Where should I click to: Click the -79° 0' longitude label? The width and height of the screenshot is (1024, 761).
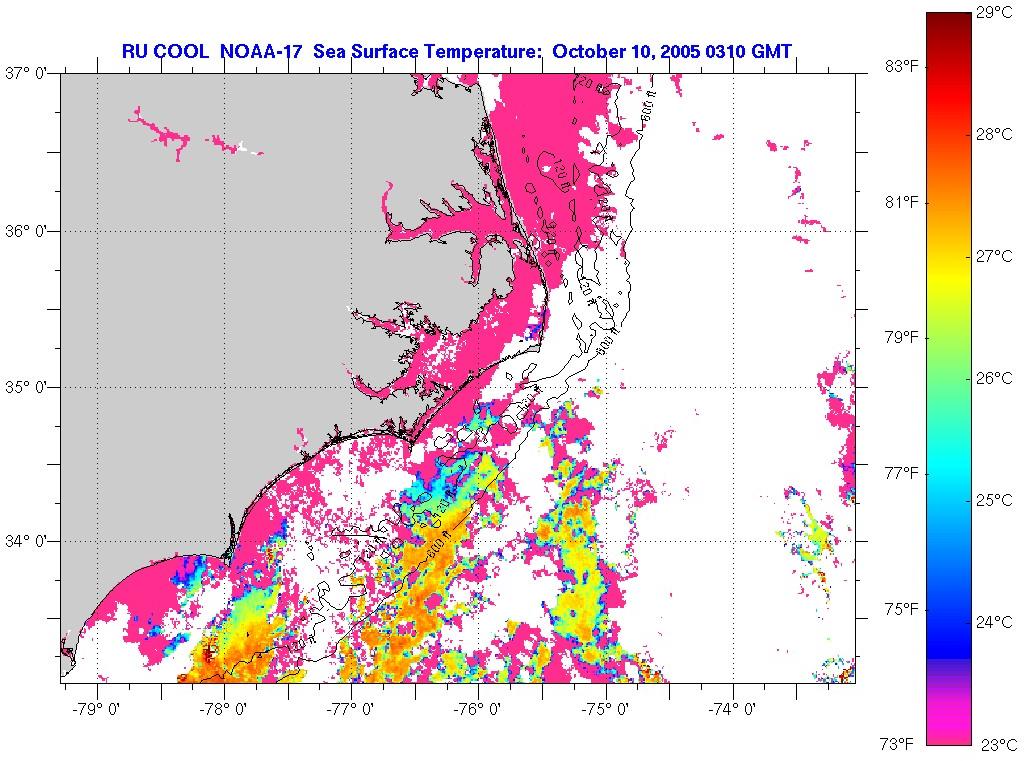pyautogui.click(x=95, y=708)
